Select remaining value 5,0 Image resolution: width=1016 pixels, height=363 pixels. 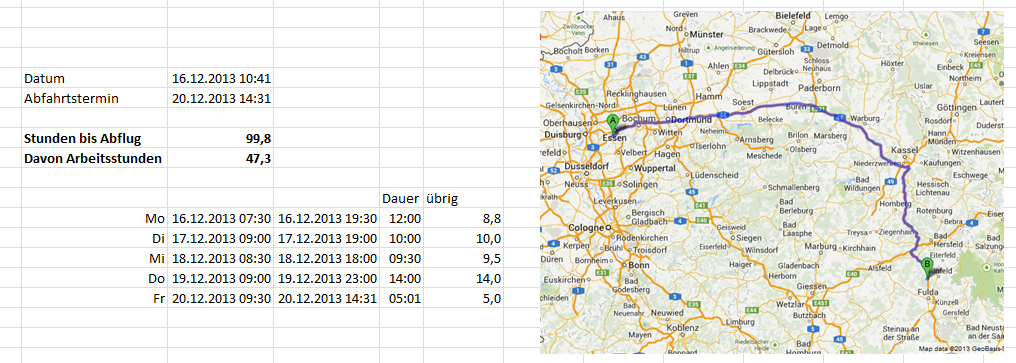[464, 299]
